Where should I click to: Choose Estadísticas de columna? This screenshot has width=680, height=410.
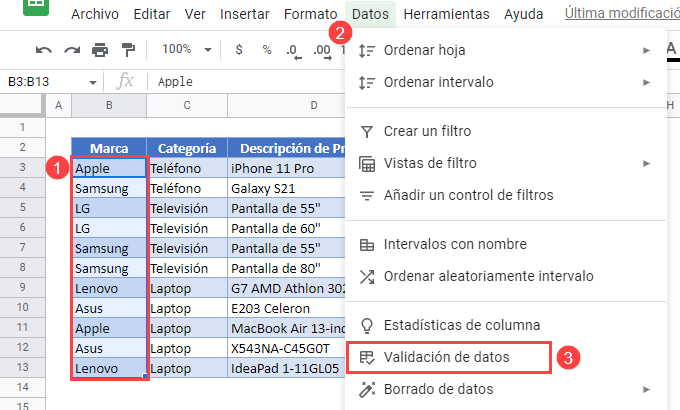(506, 325)
